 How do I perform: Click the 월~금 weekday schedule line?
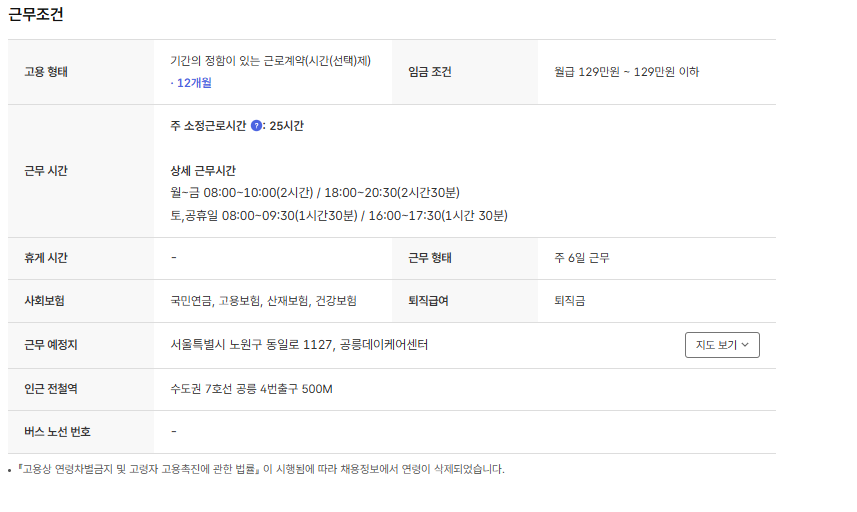(x=315, y=193)
